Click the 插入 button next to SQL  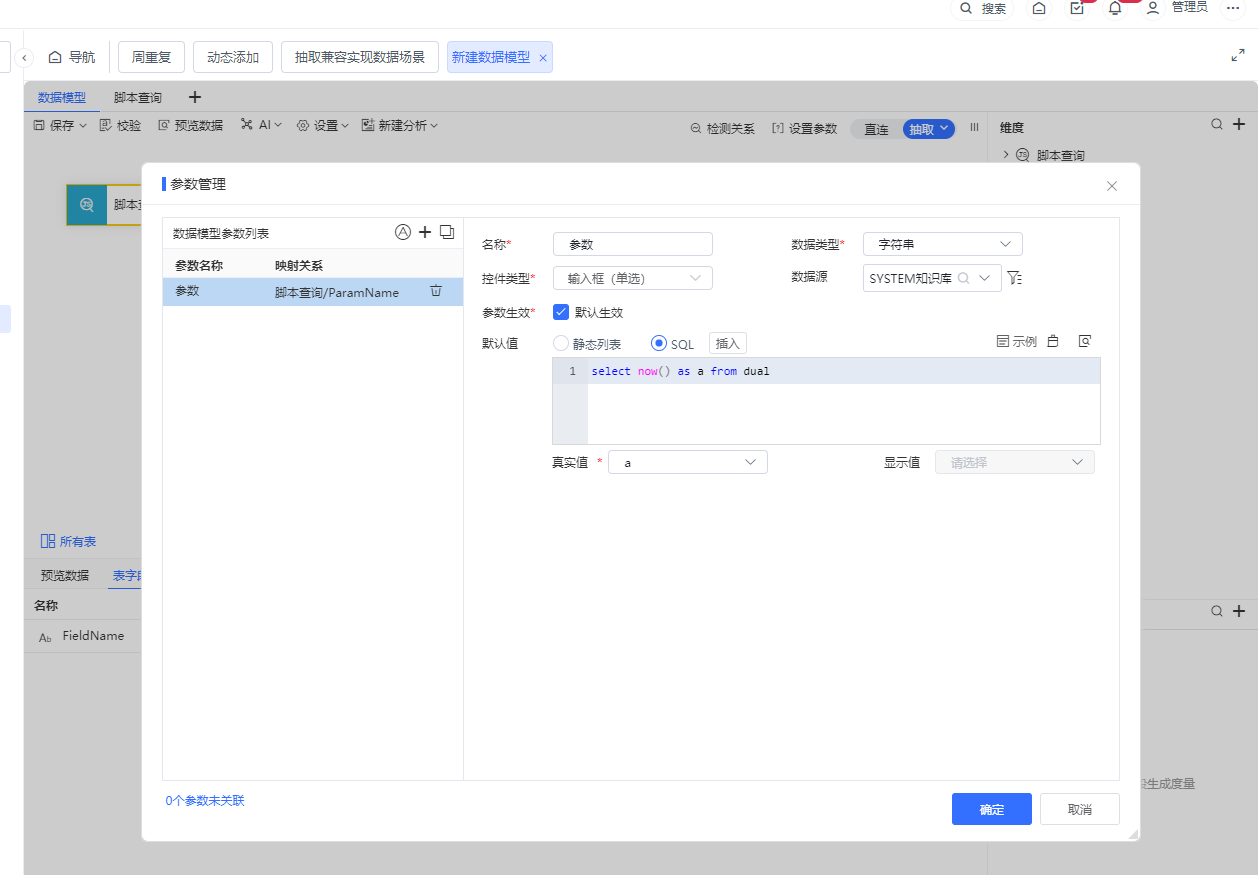click(x=728, y=343)
